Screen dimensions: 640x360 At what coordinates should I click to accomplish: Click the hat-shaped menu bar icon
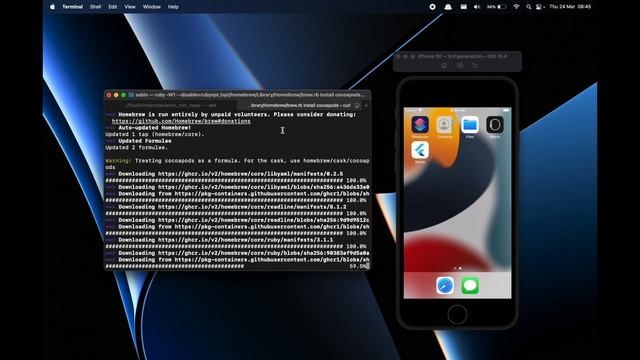448,7
